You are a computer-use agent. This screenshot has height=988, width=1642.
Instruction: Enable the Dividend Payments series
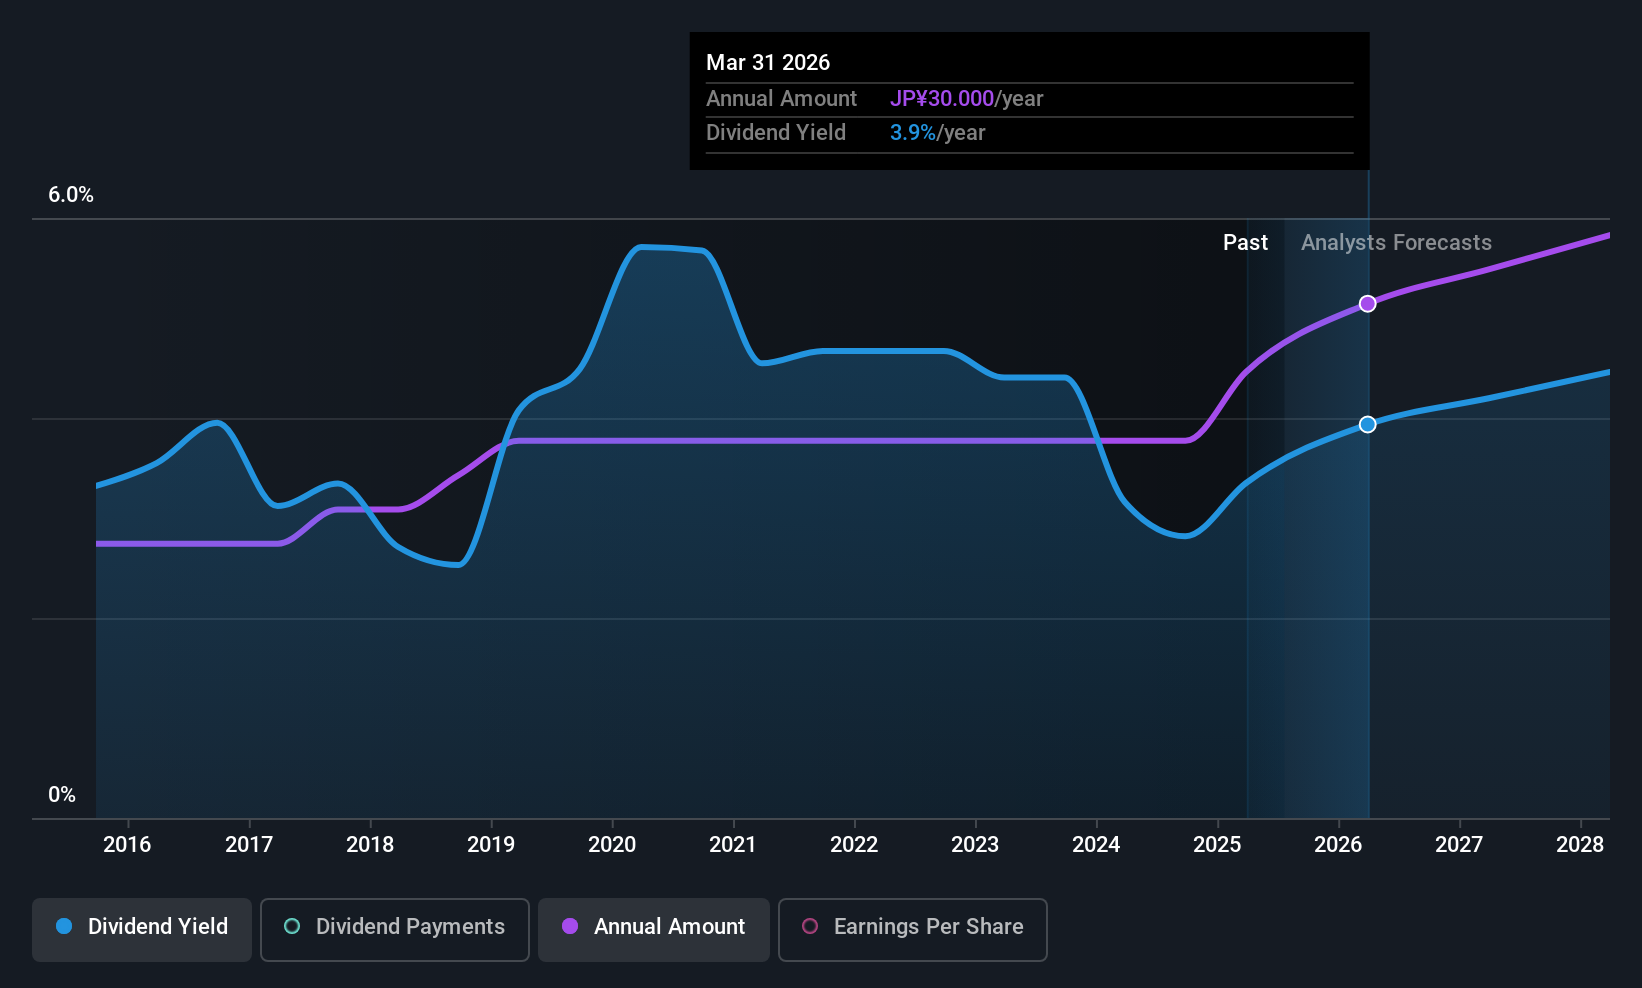[395, 930]
